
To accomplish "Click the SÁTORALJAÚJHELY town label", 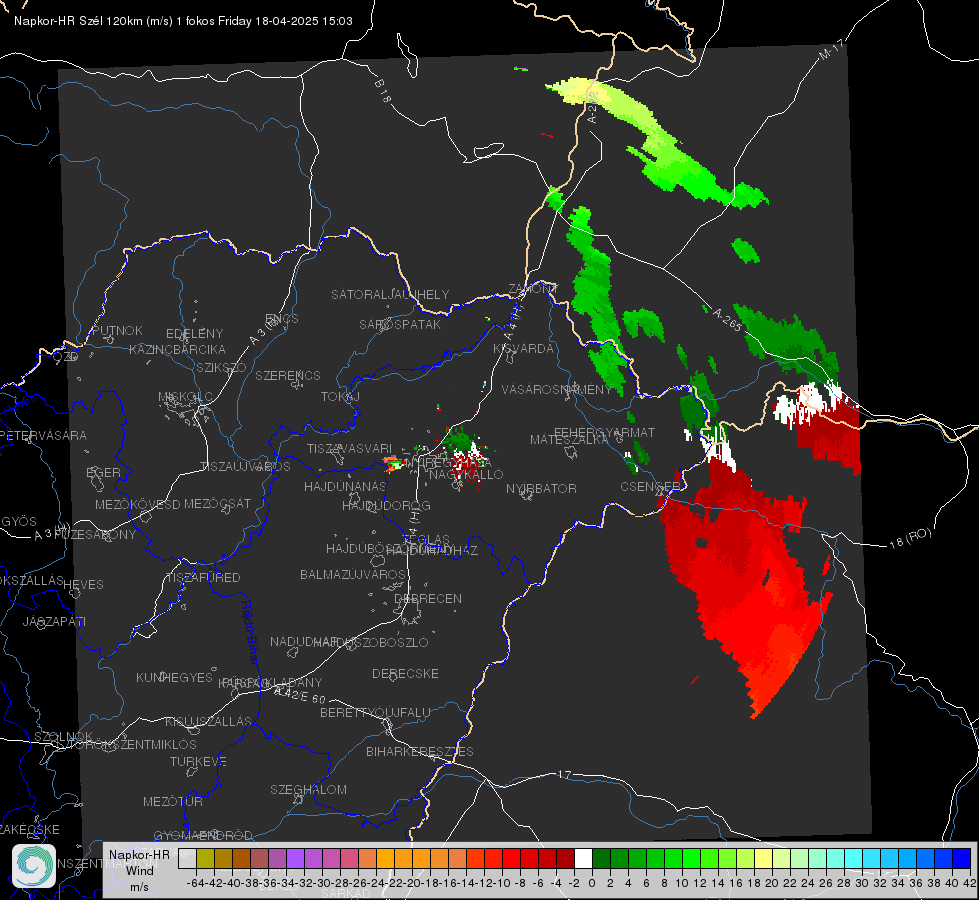I will pyautogui.click(x=390, y=294).
